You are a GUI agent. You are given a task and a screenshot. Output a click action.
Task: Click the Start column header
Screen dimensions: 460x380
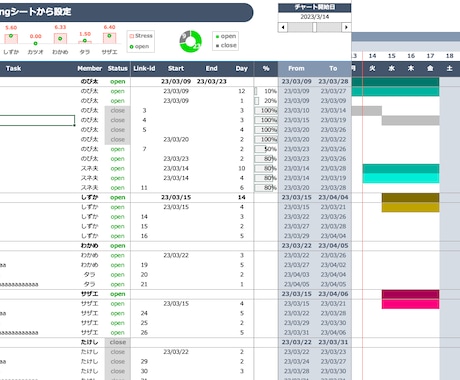click(176, 68)
